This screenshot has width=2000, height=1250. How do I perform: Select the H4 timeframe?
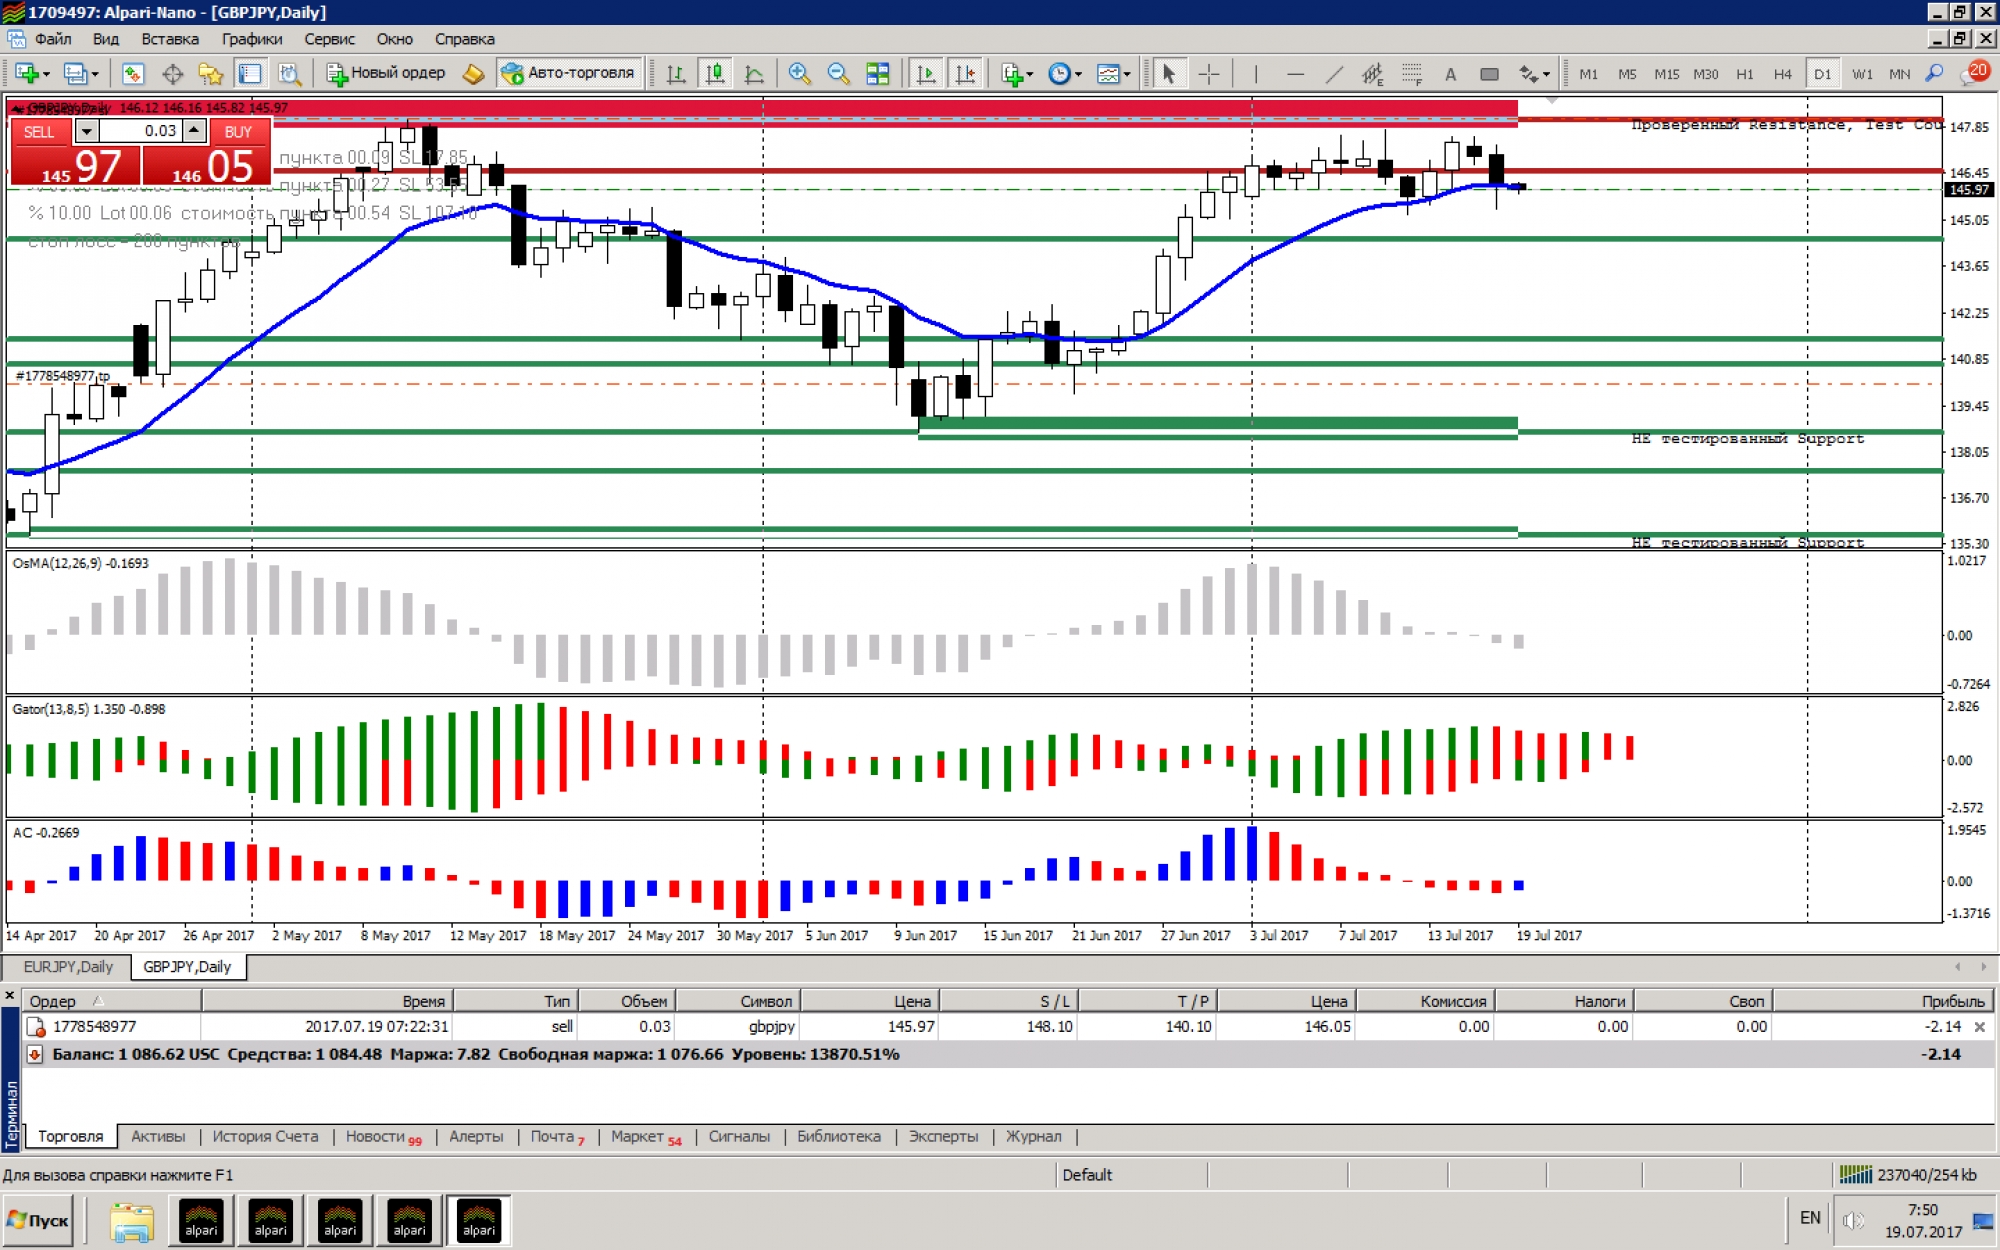pyautogui.click(x=1782, y=73)
